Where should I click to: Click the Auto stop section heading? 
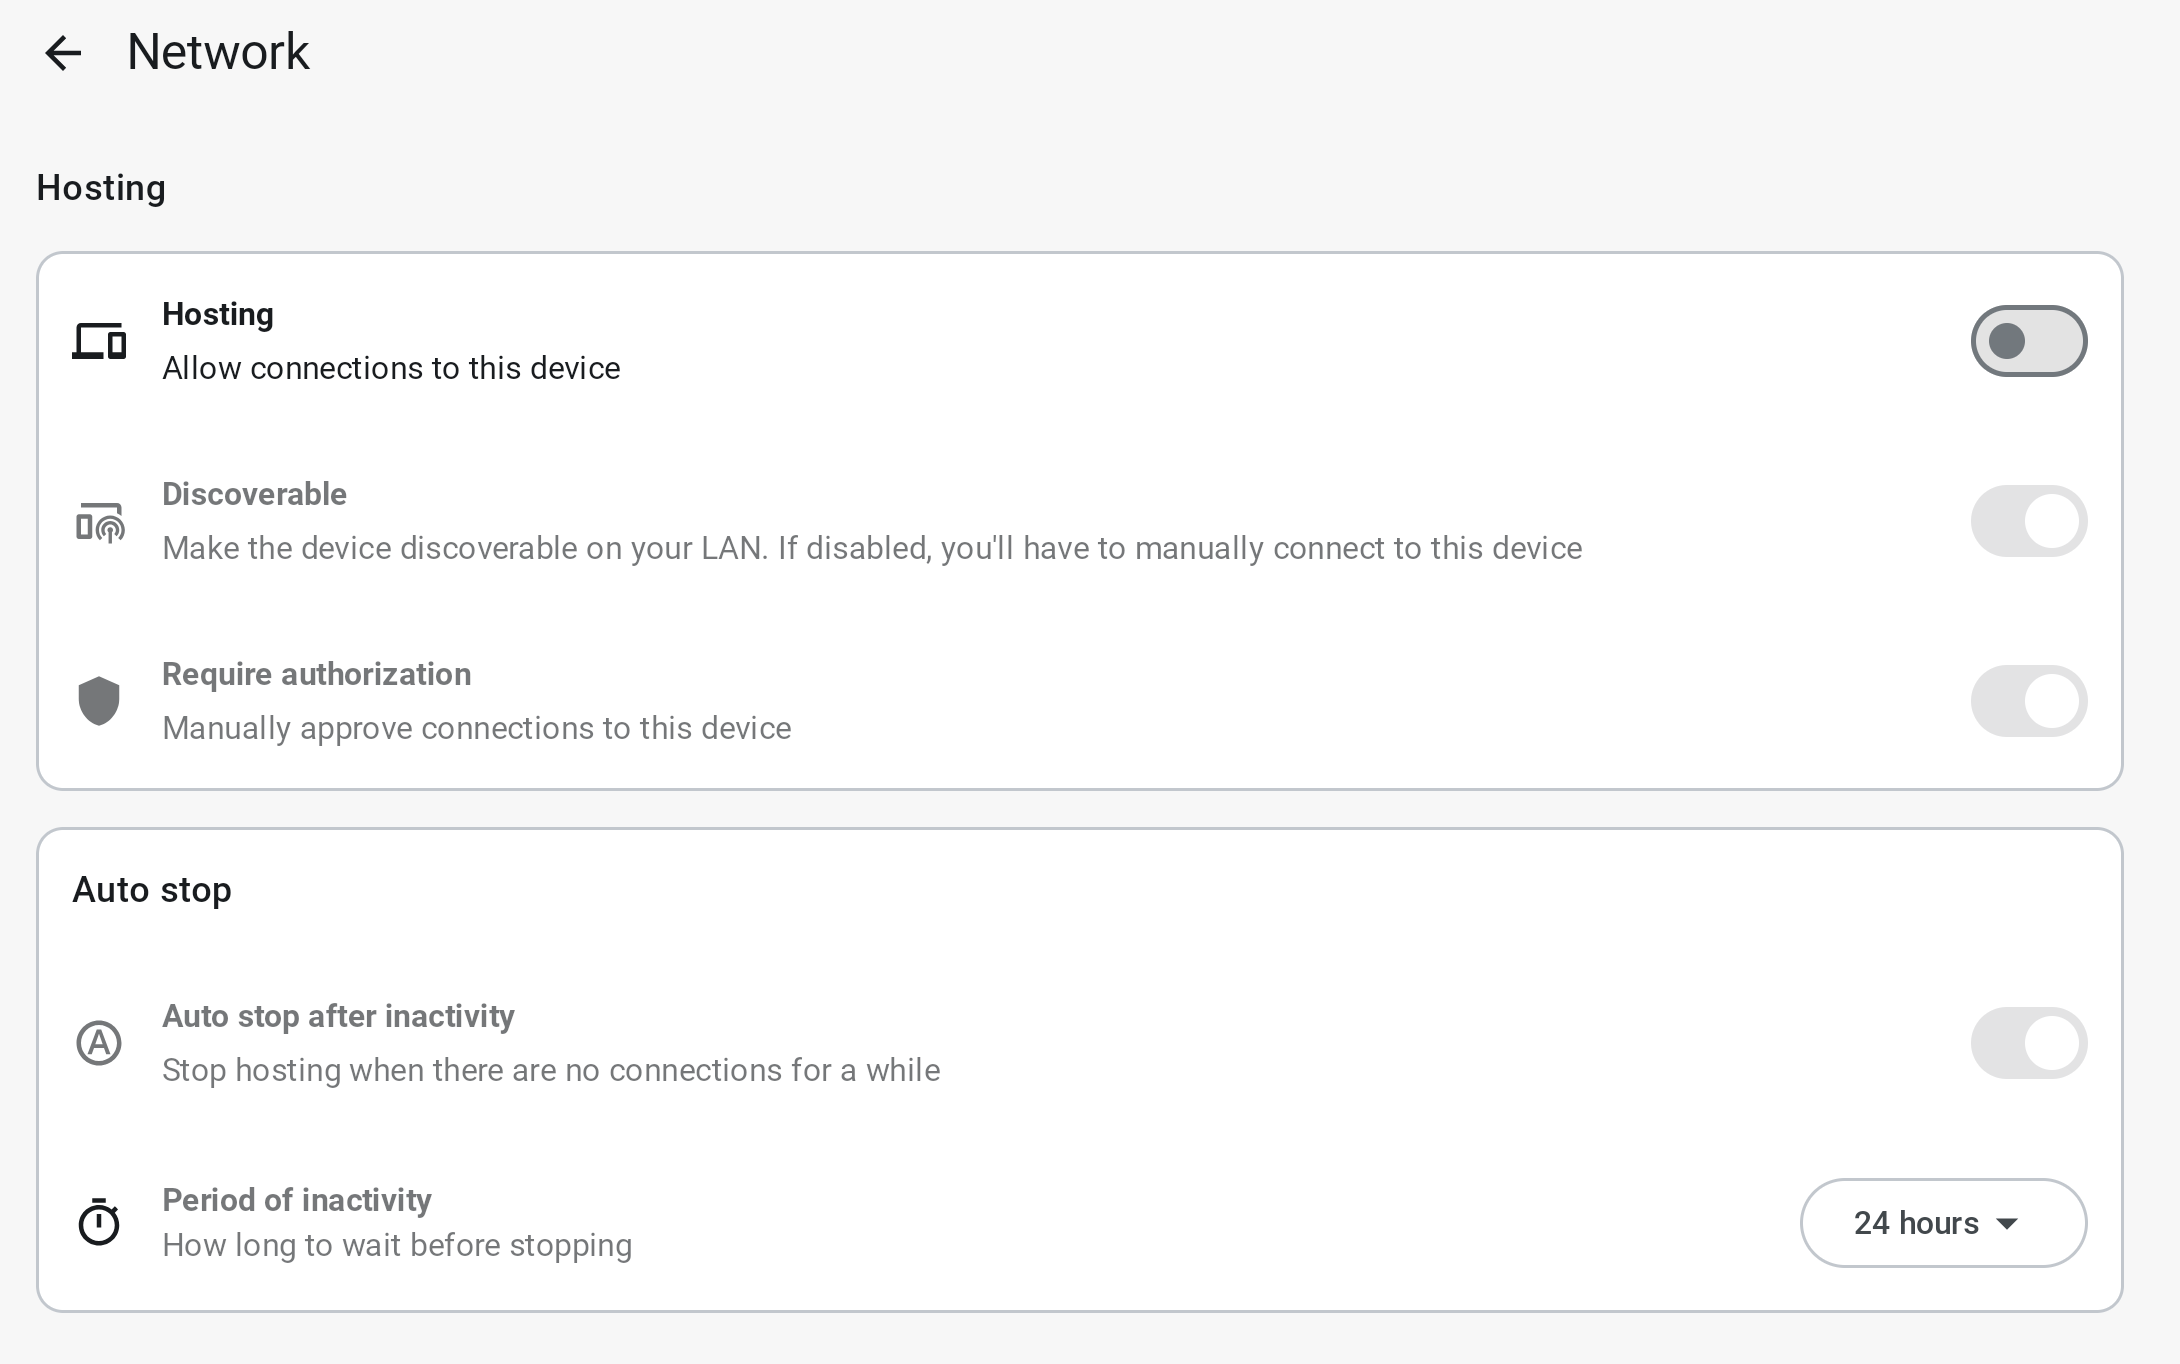click(x=152, y=890)
